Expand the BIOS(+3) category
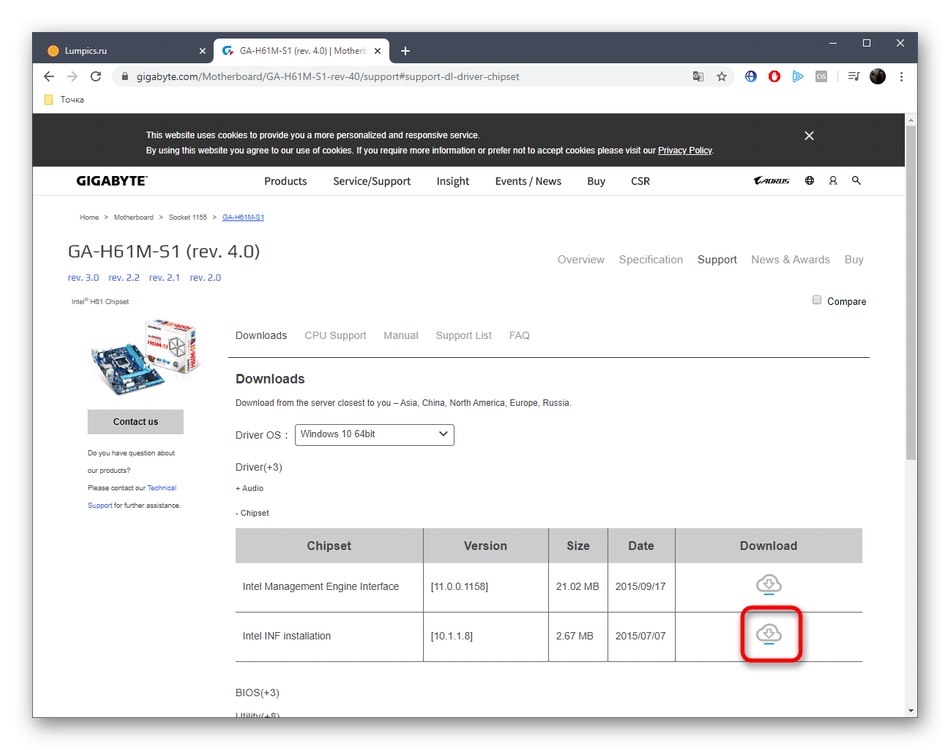Viewport: 950px width, 750px height. pos(257,692)
